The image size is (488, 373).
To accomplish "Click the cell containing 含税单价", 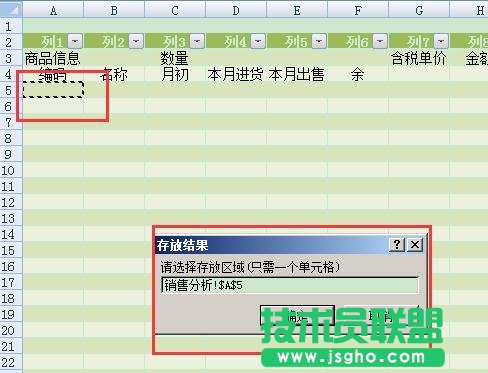I will (419, 58).
